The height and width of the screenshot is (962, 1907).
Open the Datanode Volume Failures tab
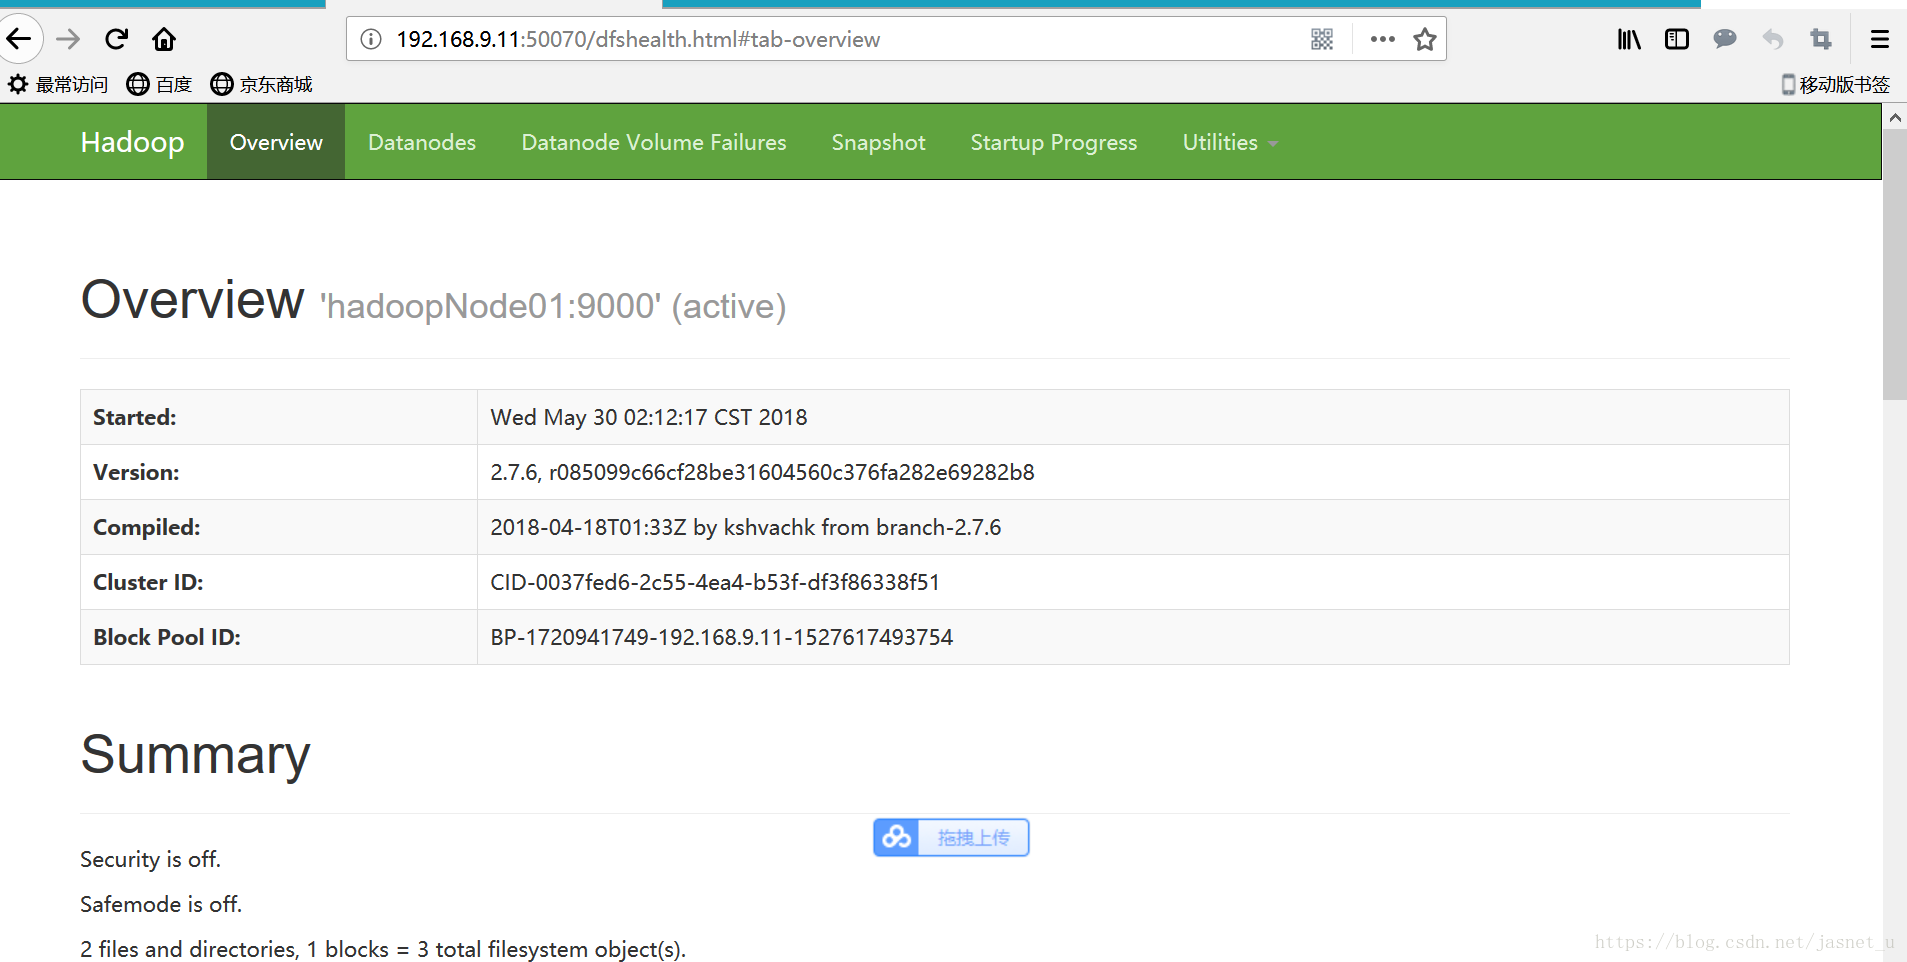click(x=654, y=143)
